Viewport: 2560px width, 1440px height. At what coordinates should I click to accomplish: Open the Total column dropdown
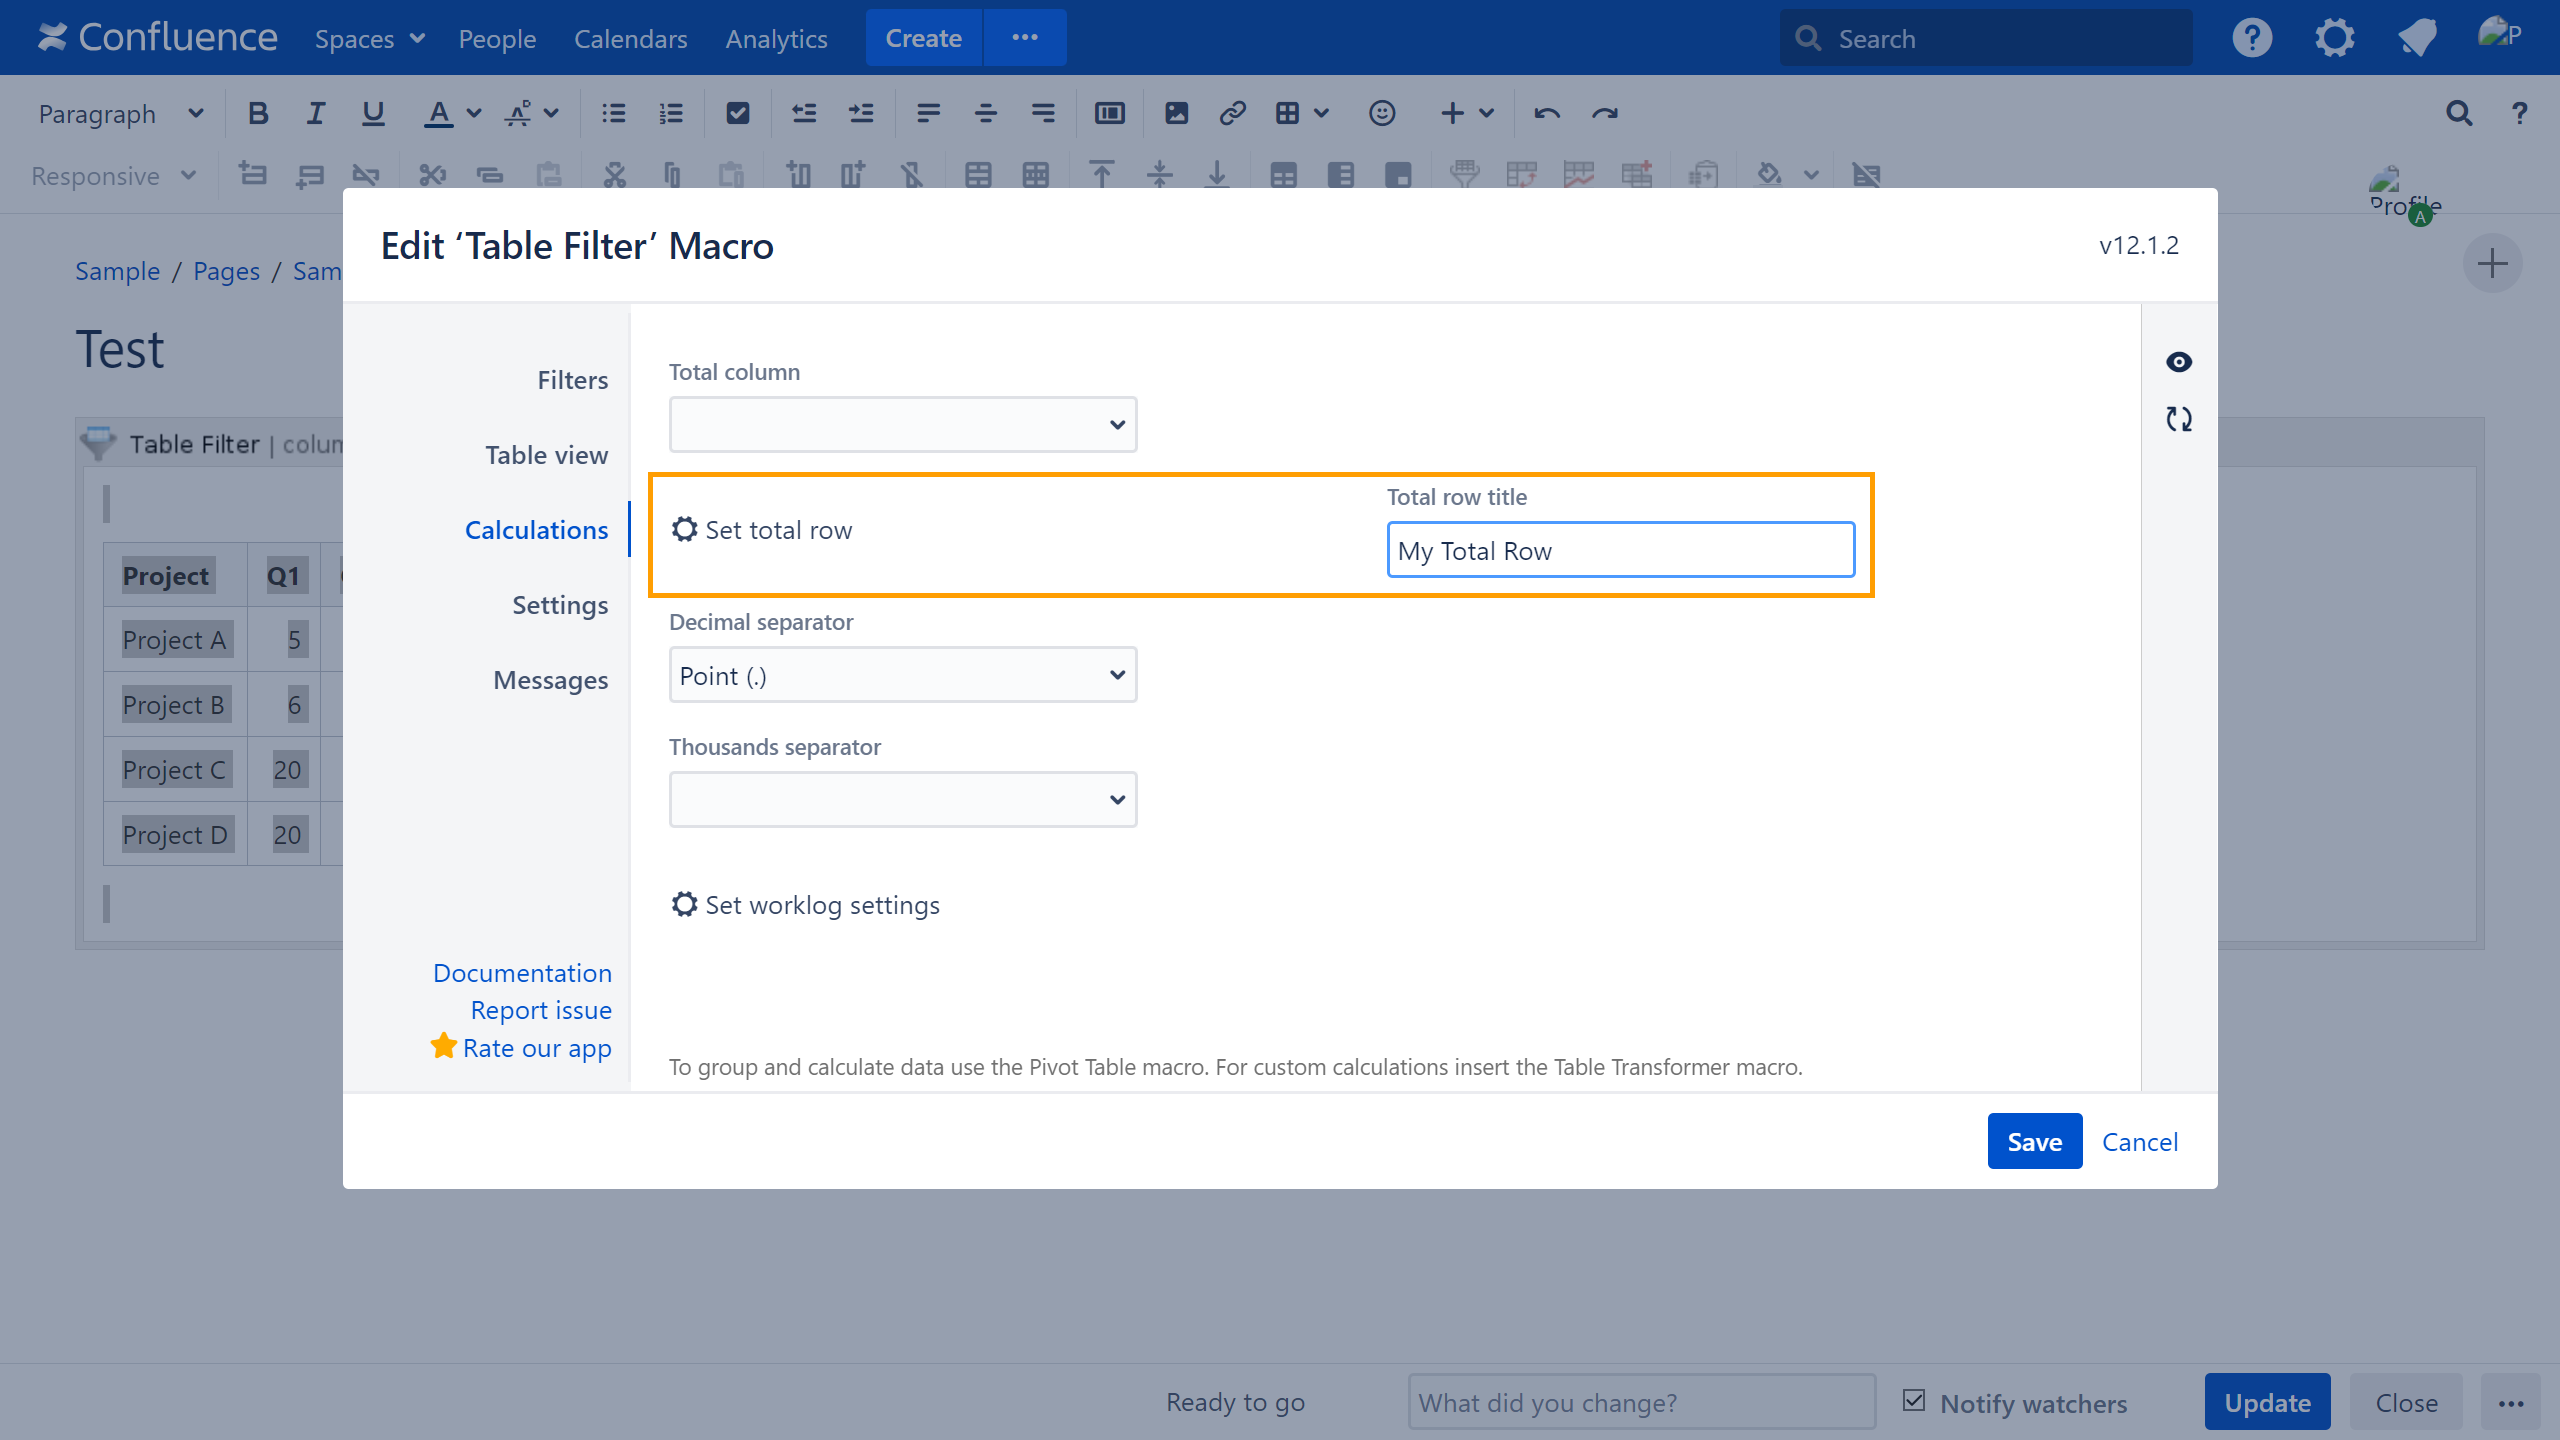pyautogui.click(x=902, y=424)
